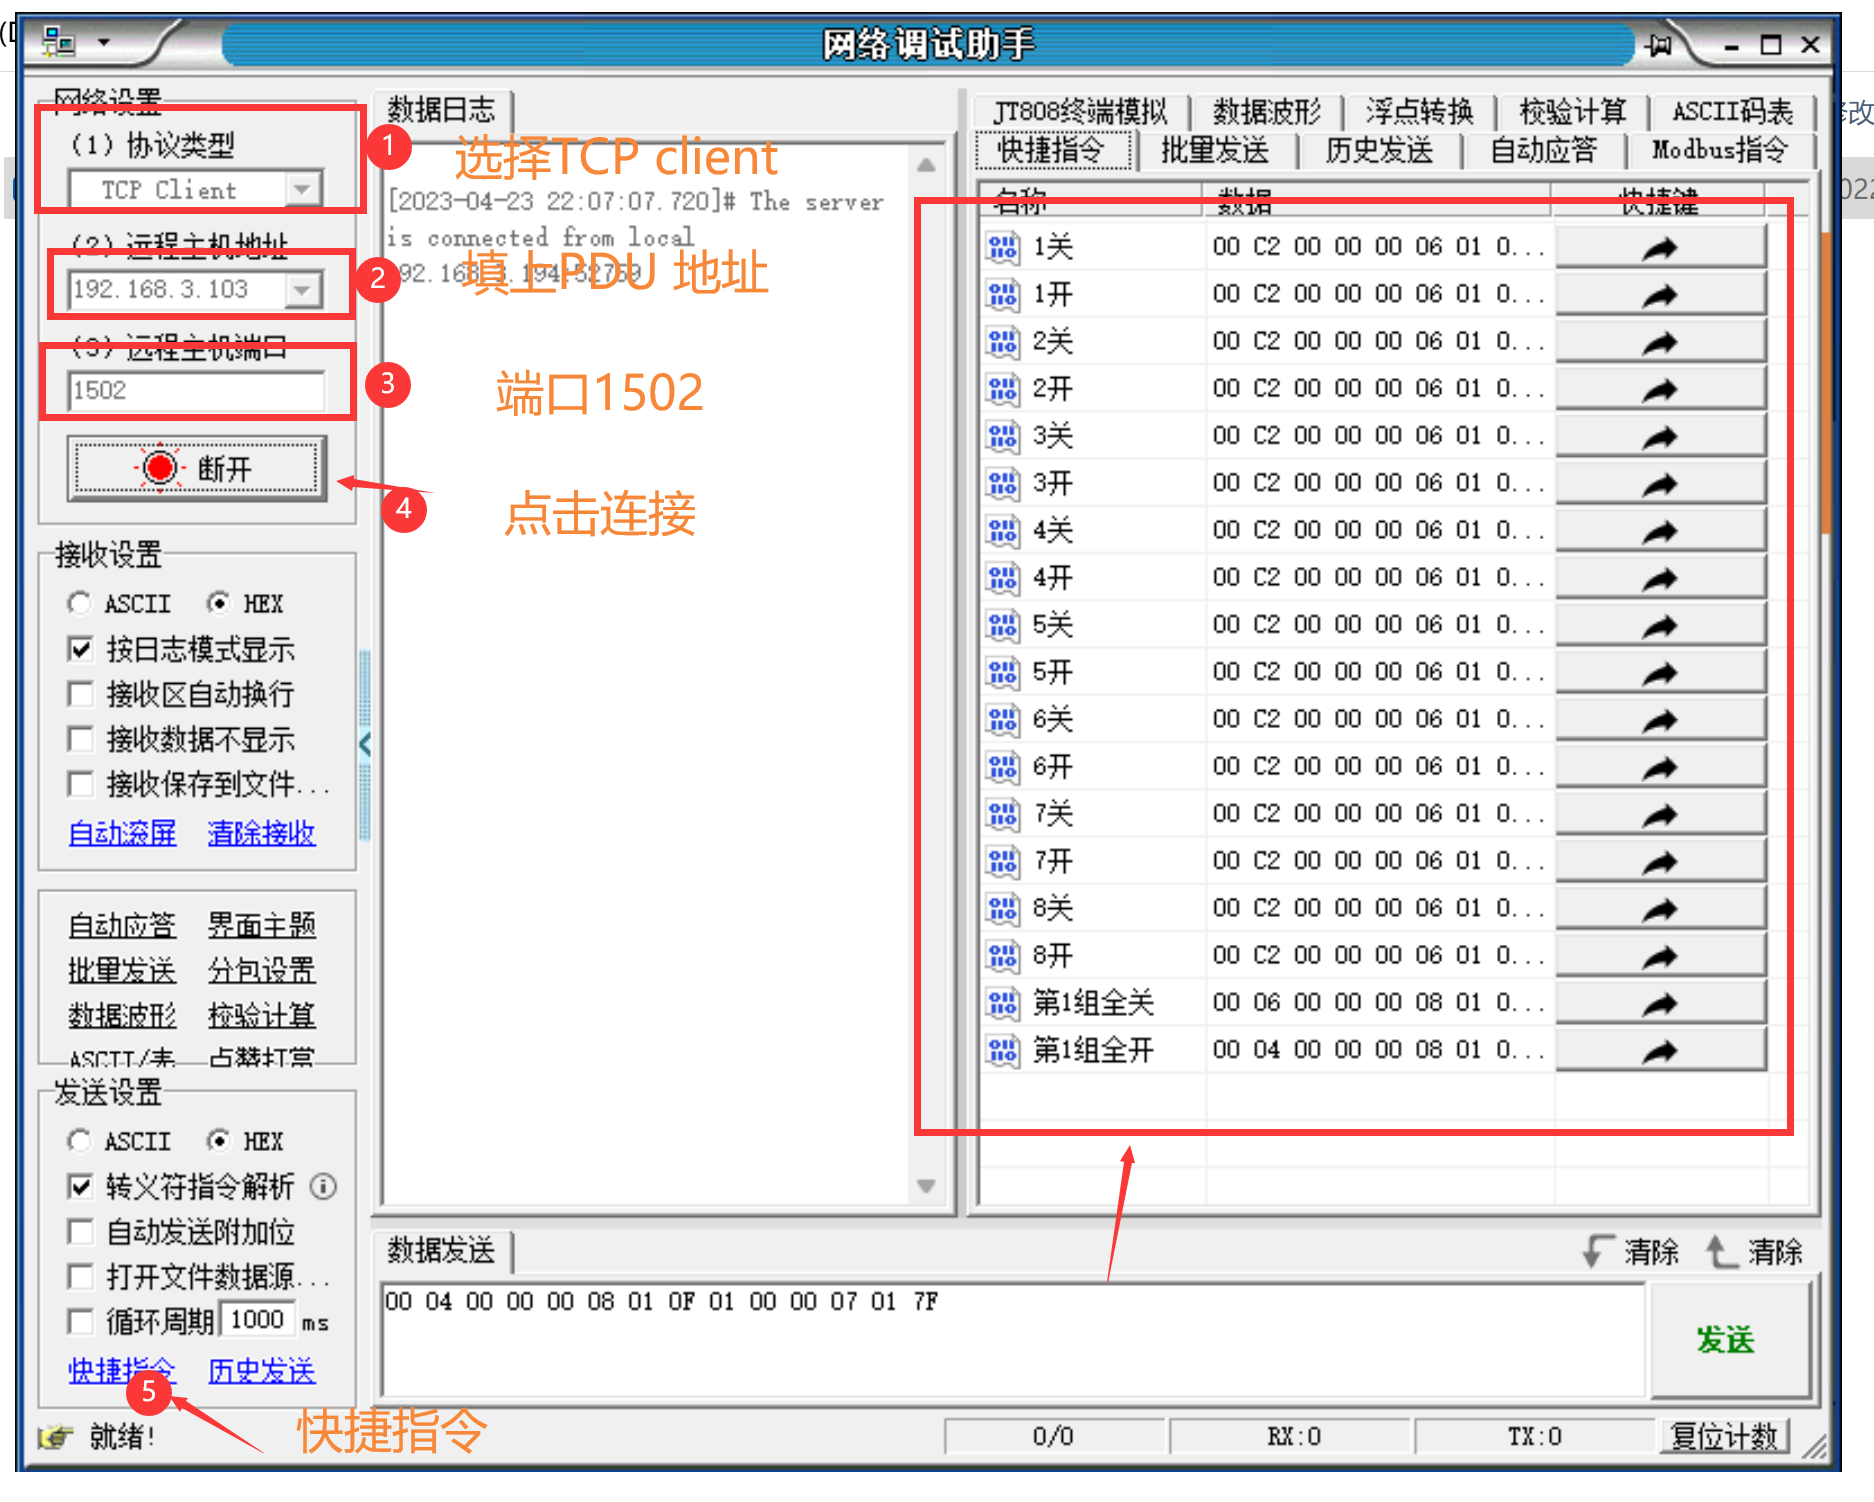Open the protocol type TCP Client dropdown
This screenshot has width=1874, height=1502.
[302, 189]
